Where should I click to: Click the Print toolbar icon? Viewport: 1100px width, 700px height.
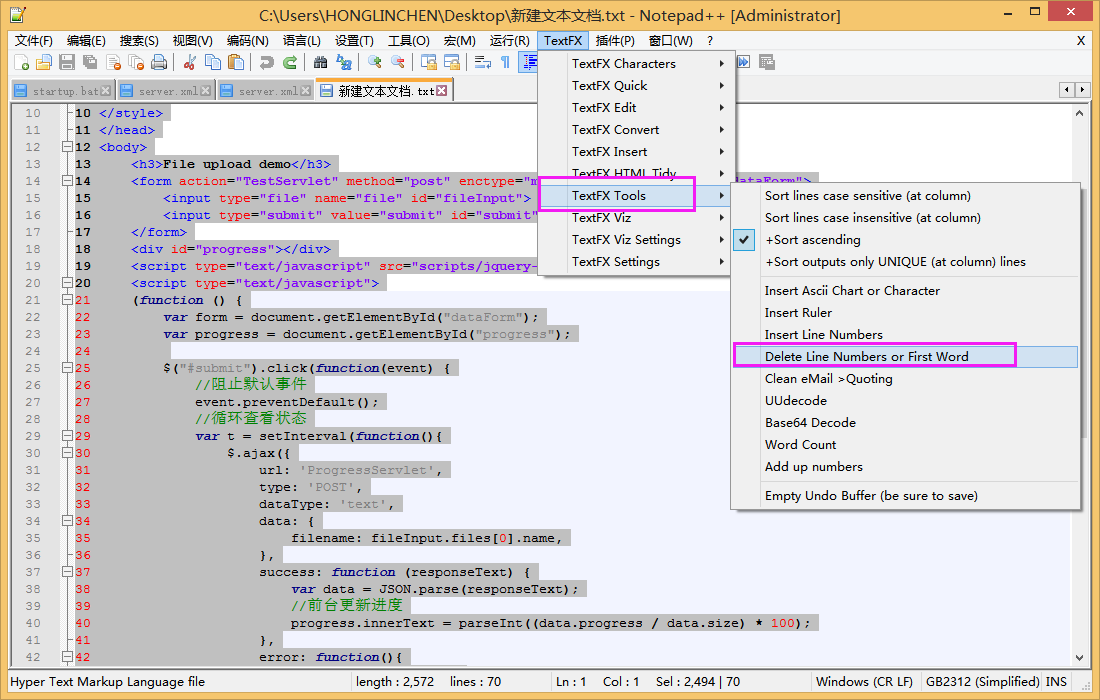[x=159, y=62]
